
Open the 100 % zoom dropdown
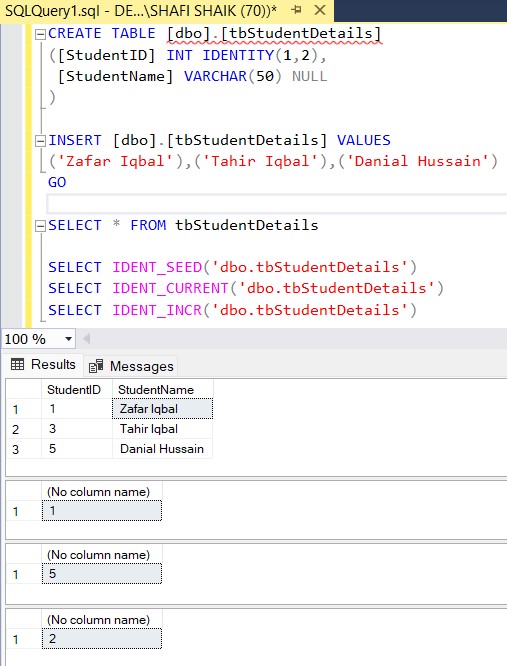click(68, 339)
